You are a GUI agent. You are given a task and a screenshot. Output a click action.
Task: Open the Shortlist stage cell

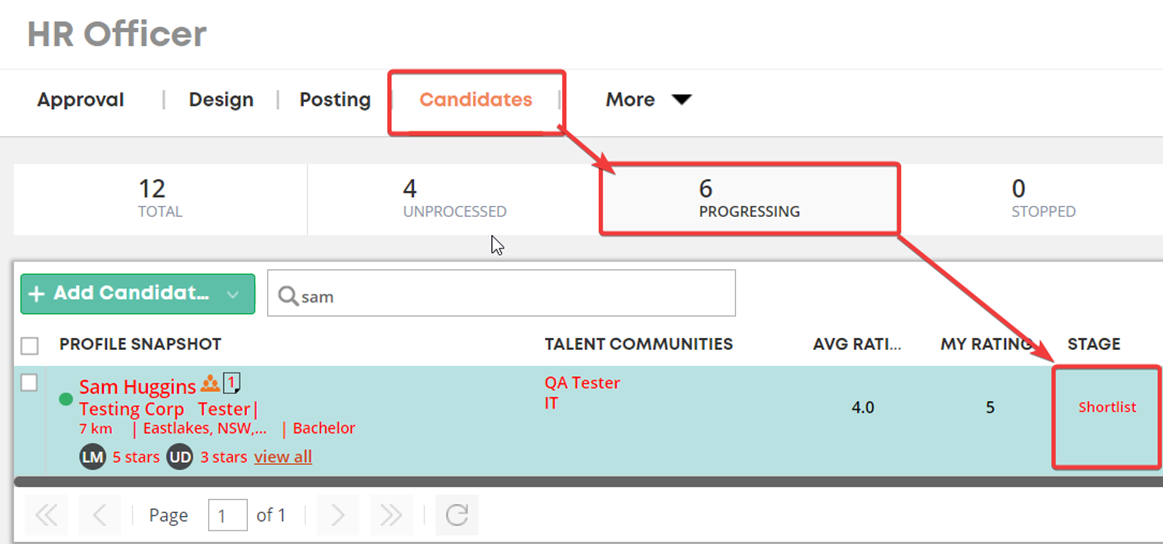point(1107,416)
